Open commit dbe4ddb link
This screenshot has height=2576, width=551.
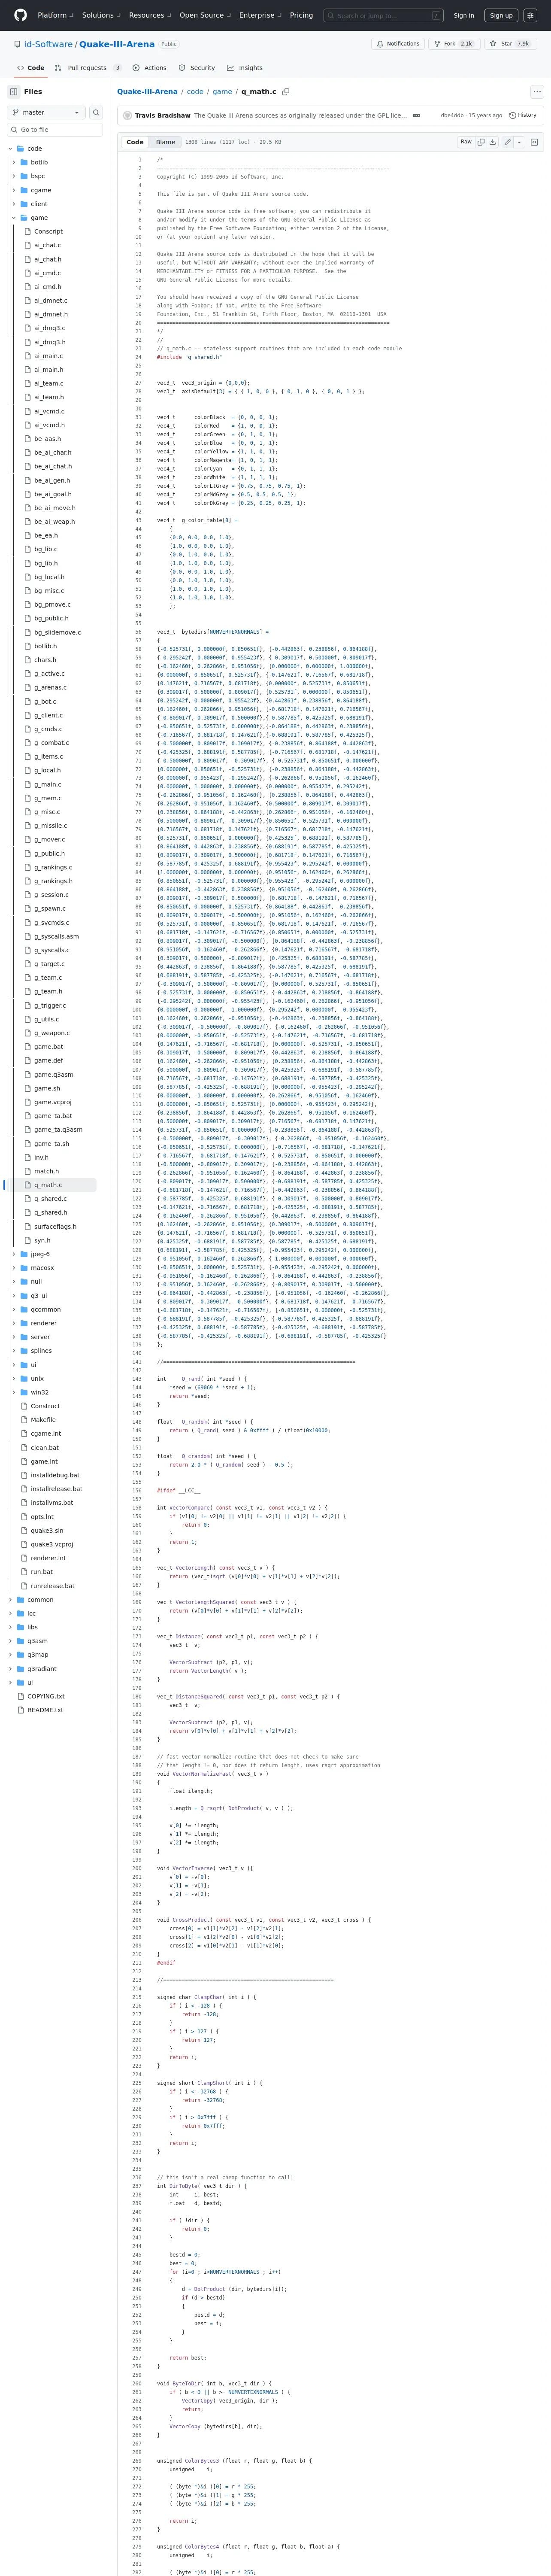(452, 115)
